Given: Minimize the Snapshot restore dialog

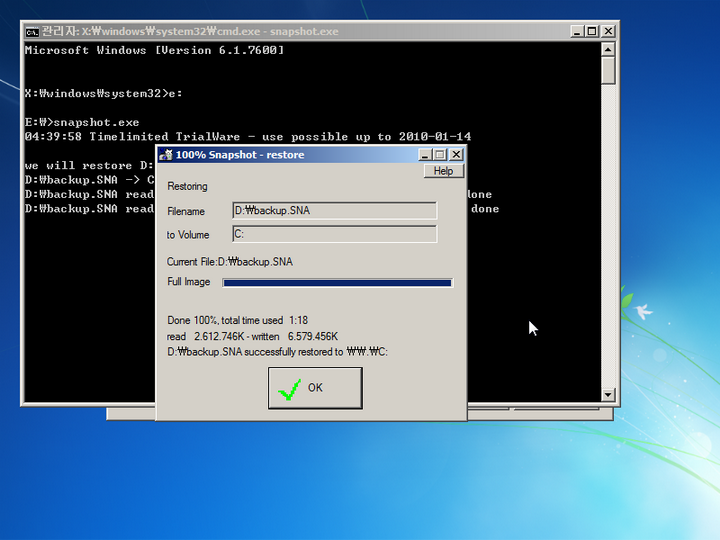Looking at the screenshot, I should tap(425, 155).
